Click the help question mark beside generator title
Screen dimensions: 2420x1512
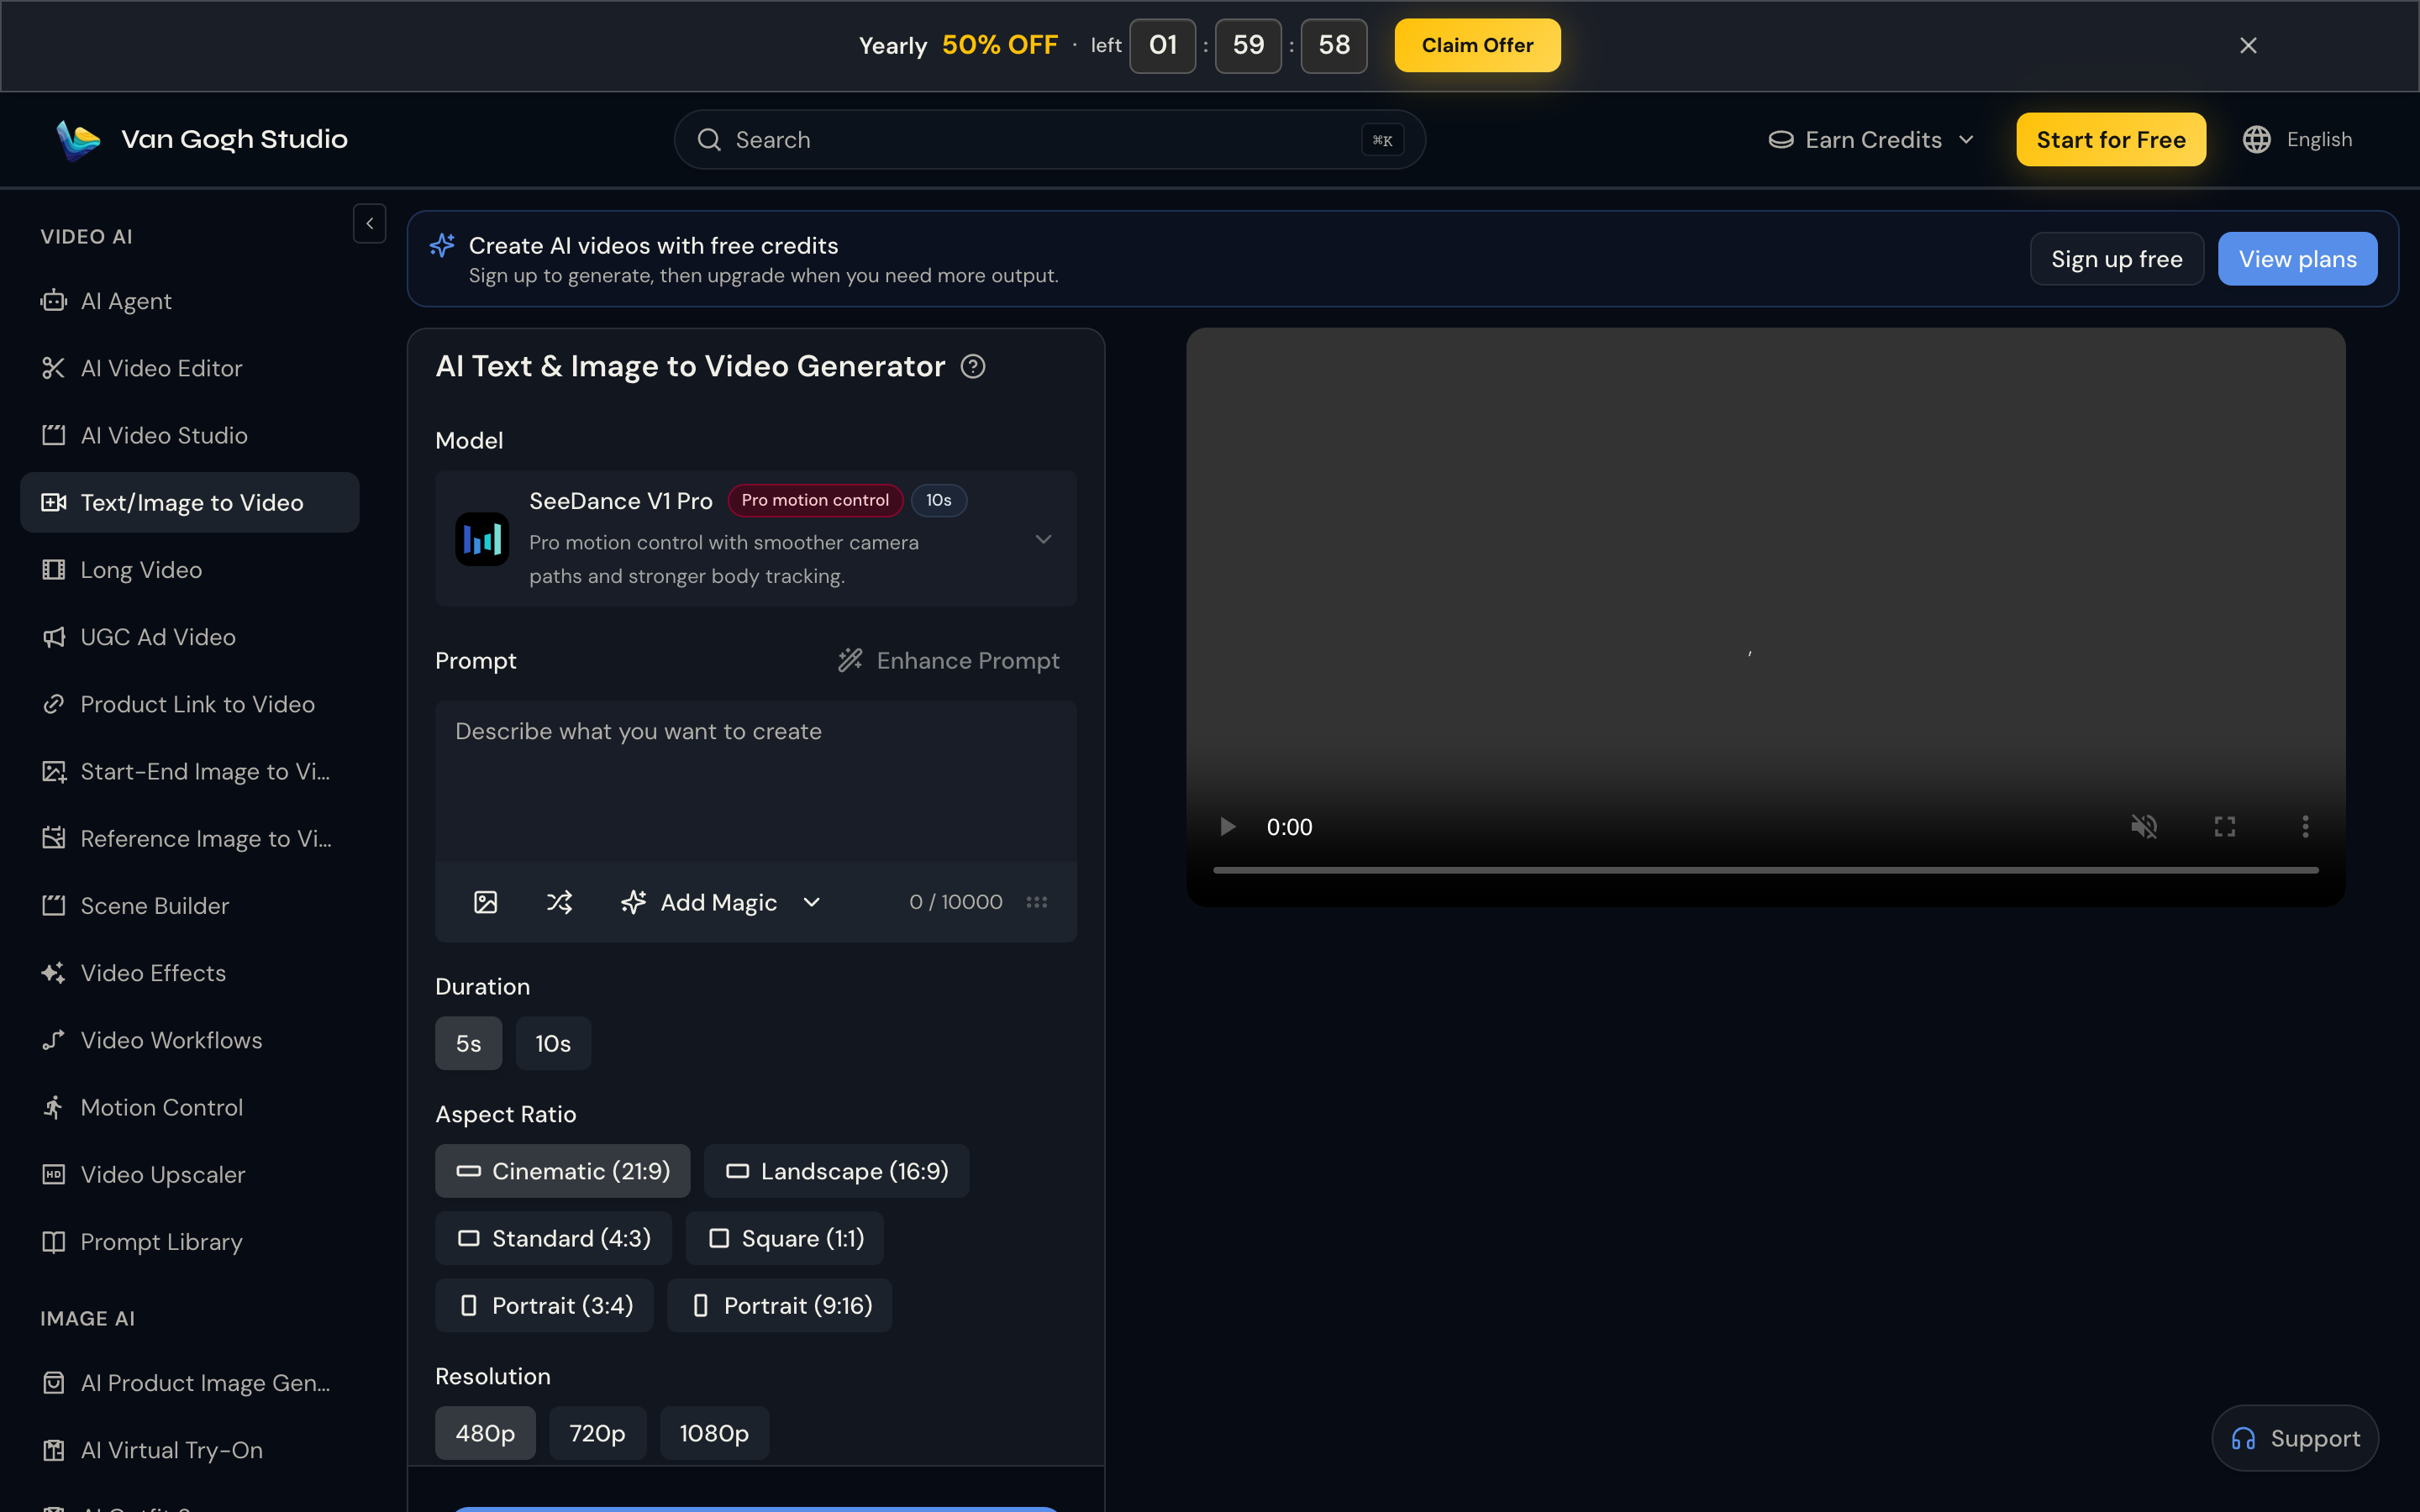(x=973, y=367)
